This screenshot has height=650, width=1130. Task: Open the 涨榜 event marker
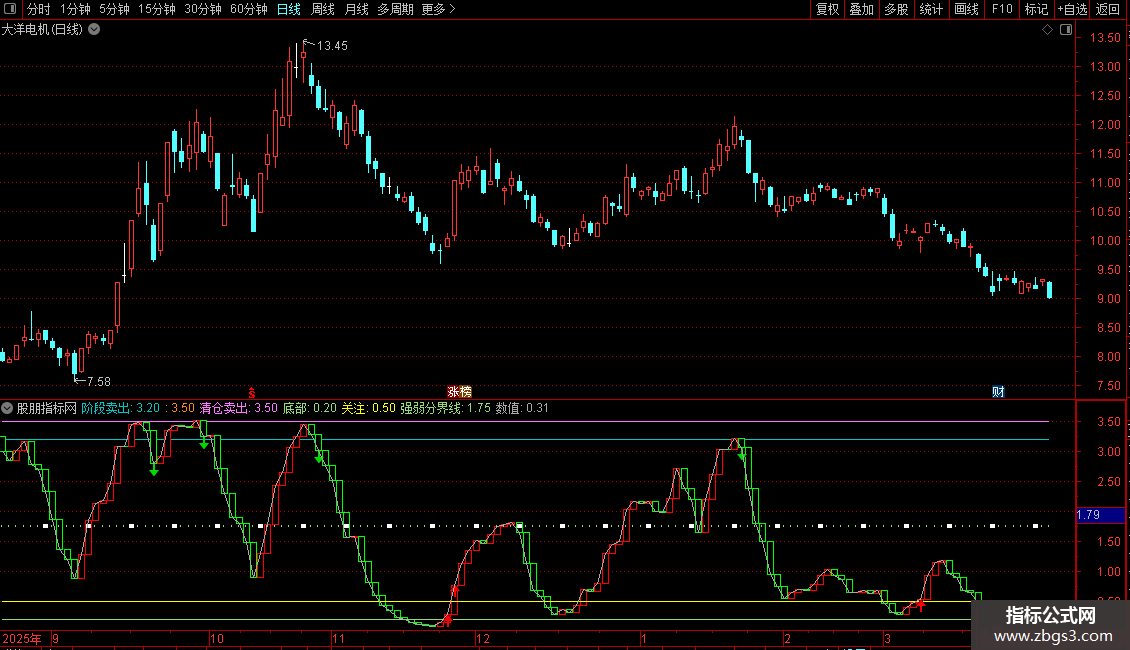tap(459, 391)
